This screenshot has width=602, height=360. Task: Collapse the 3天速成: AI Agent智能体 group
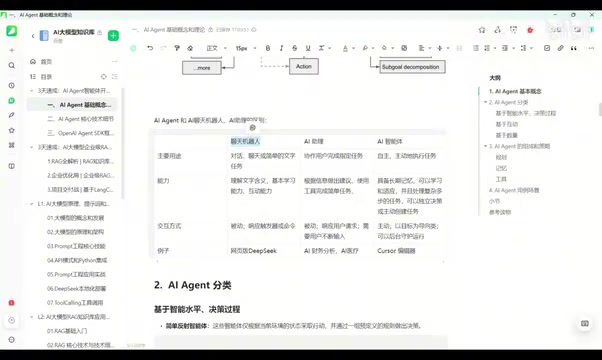(31, 91)
